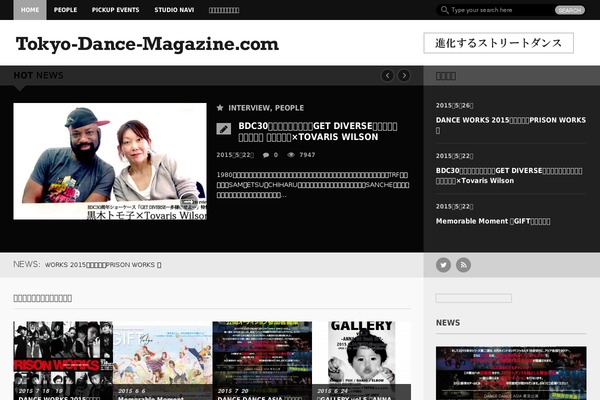Open STUDIO NAVI menu item
The image size is (600, 400).
point(174,10)
